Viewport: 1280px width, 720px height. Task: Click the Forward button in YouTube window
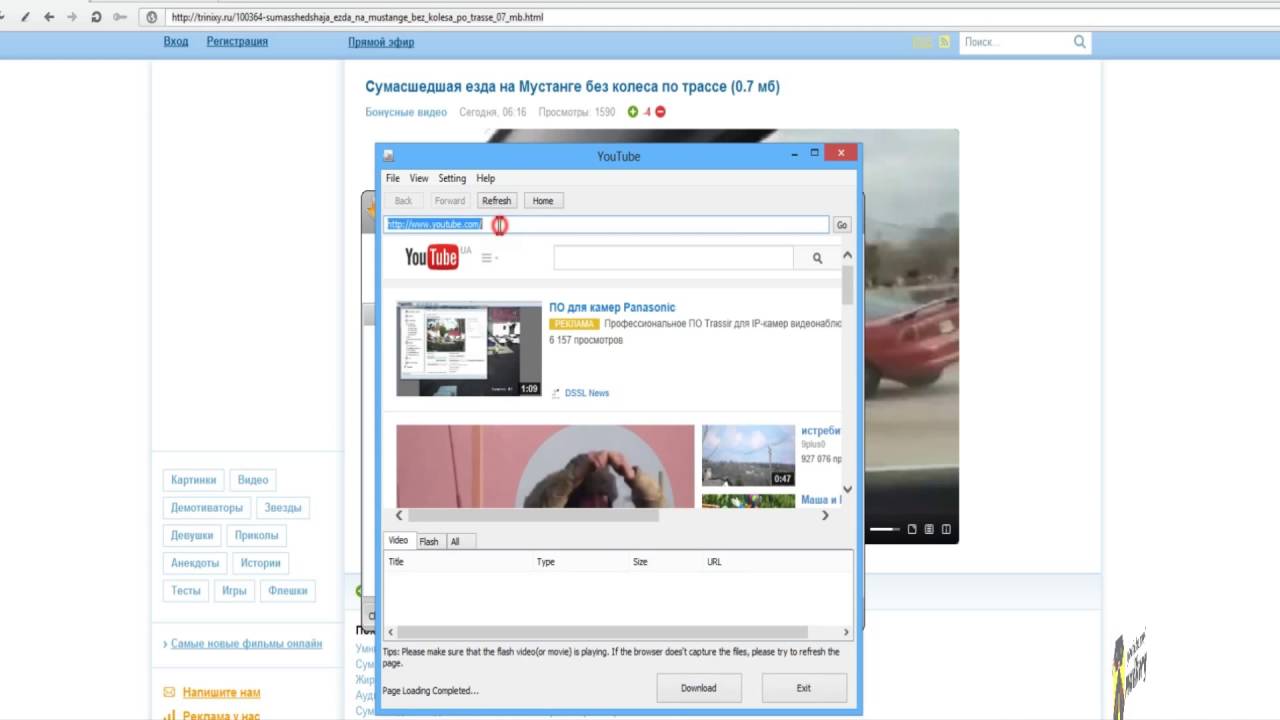pyautogui.click(x=450, y=201)
